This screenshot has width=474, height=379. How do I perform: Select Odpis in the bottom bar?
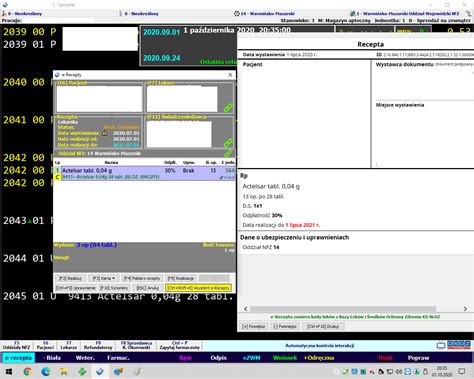point(218,358)
